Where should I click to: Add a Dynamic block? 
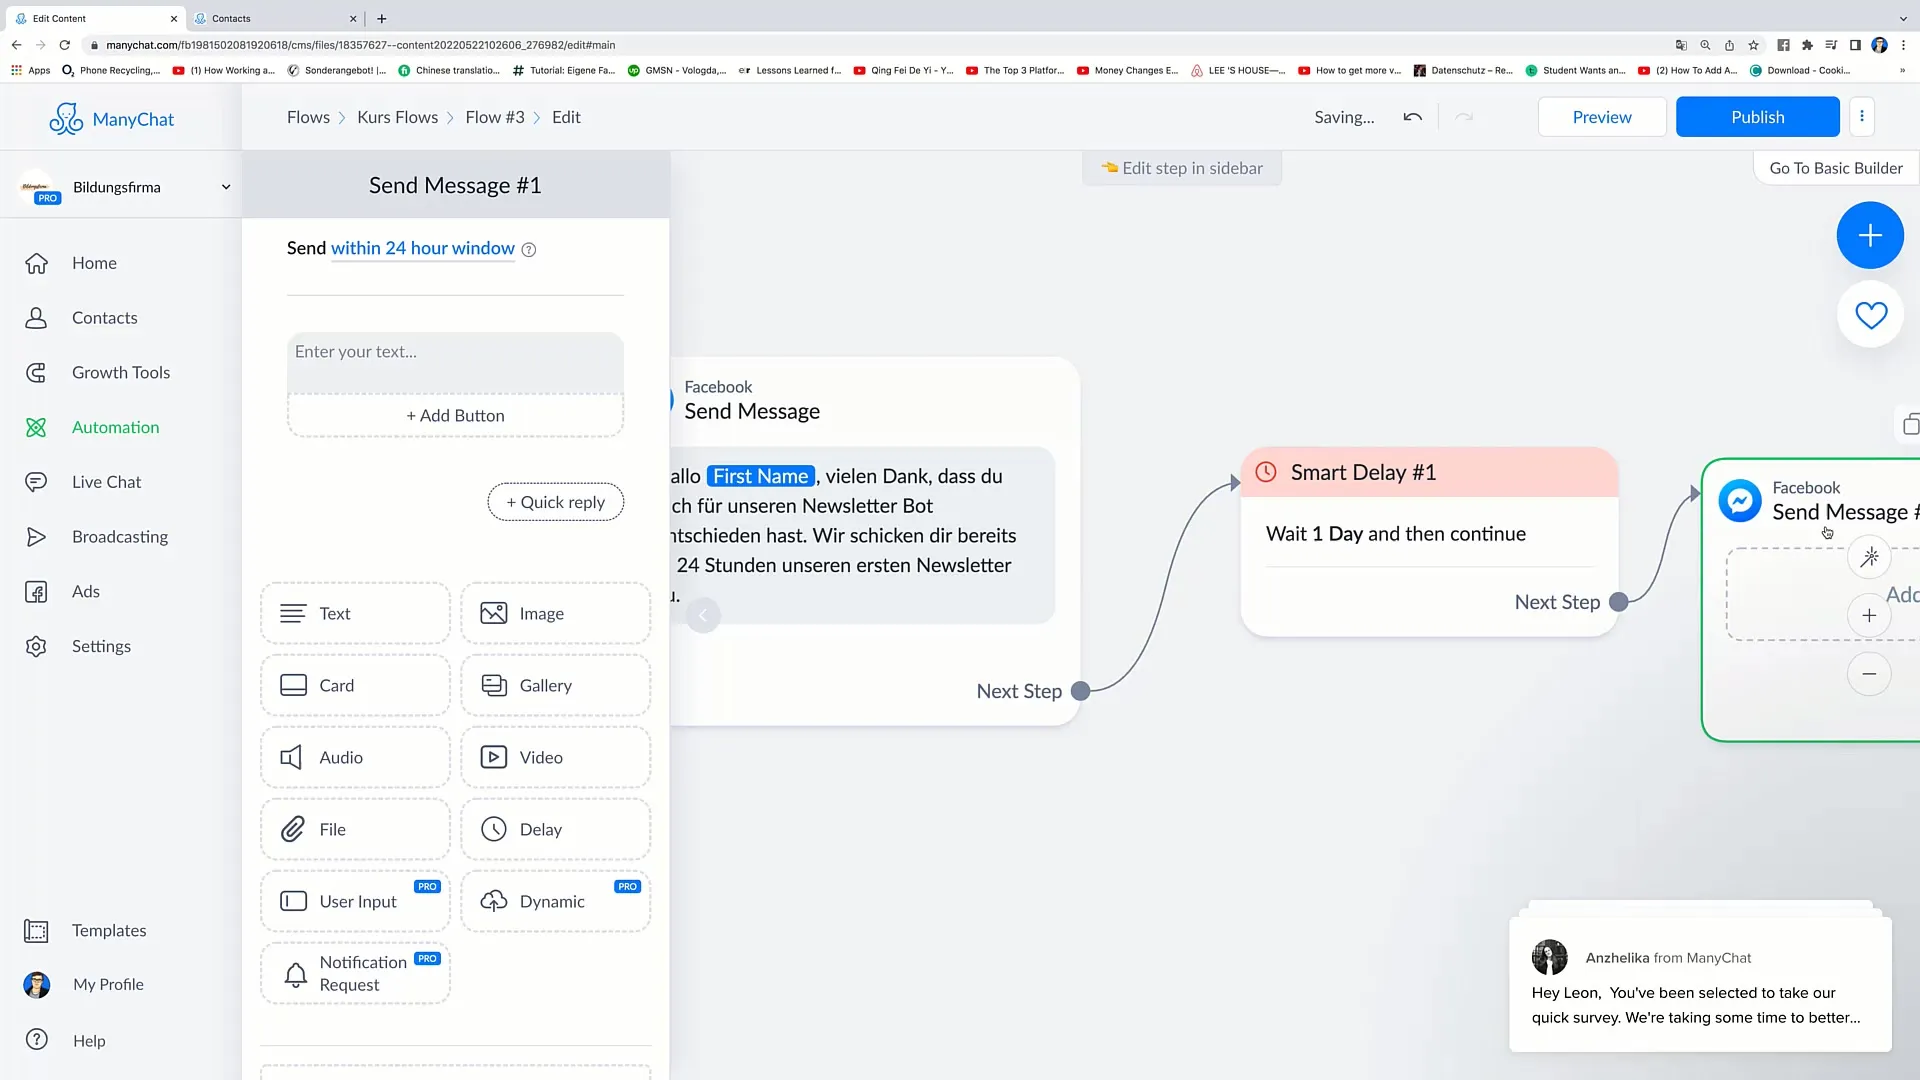point(555,902)
